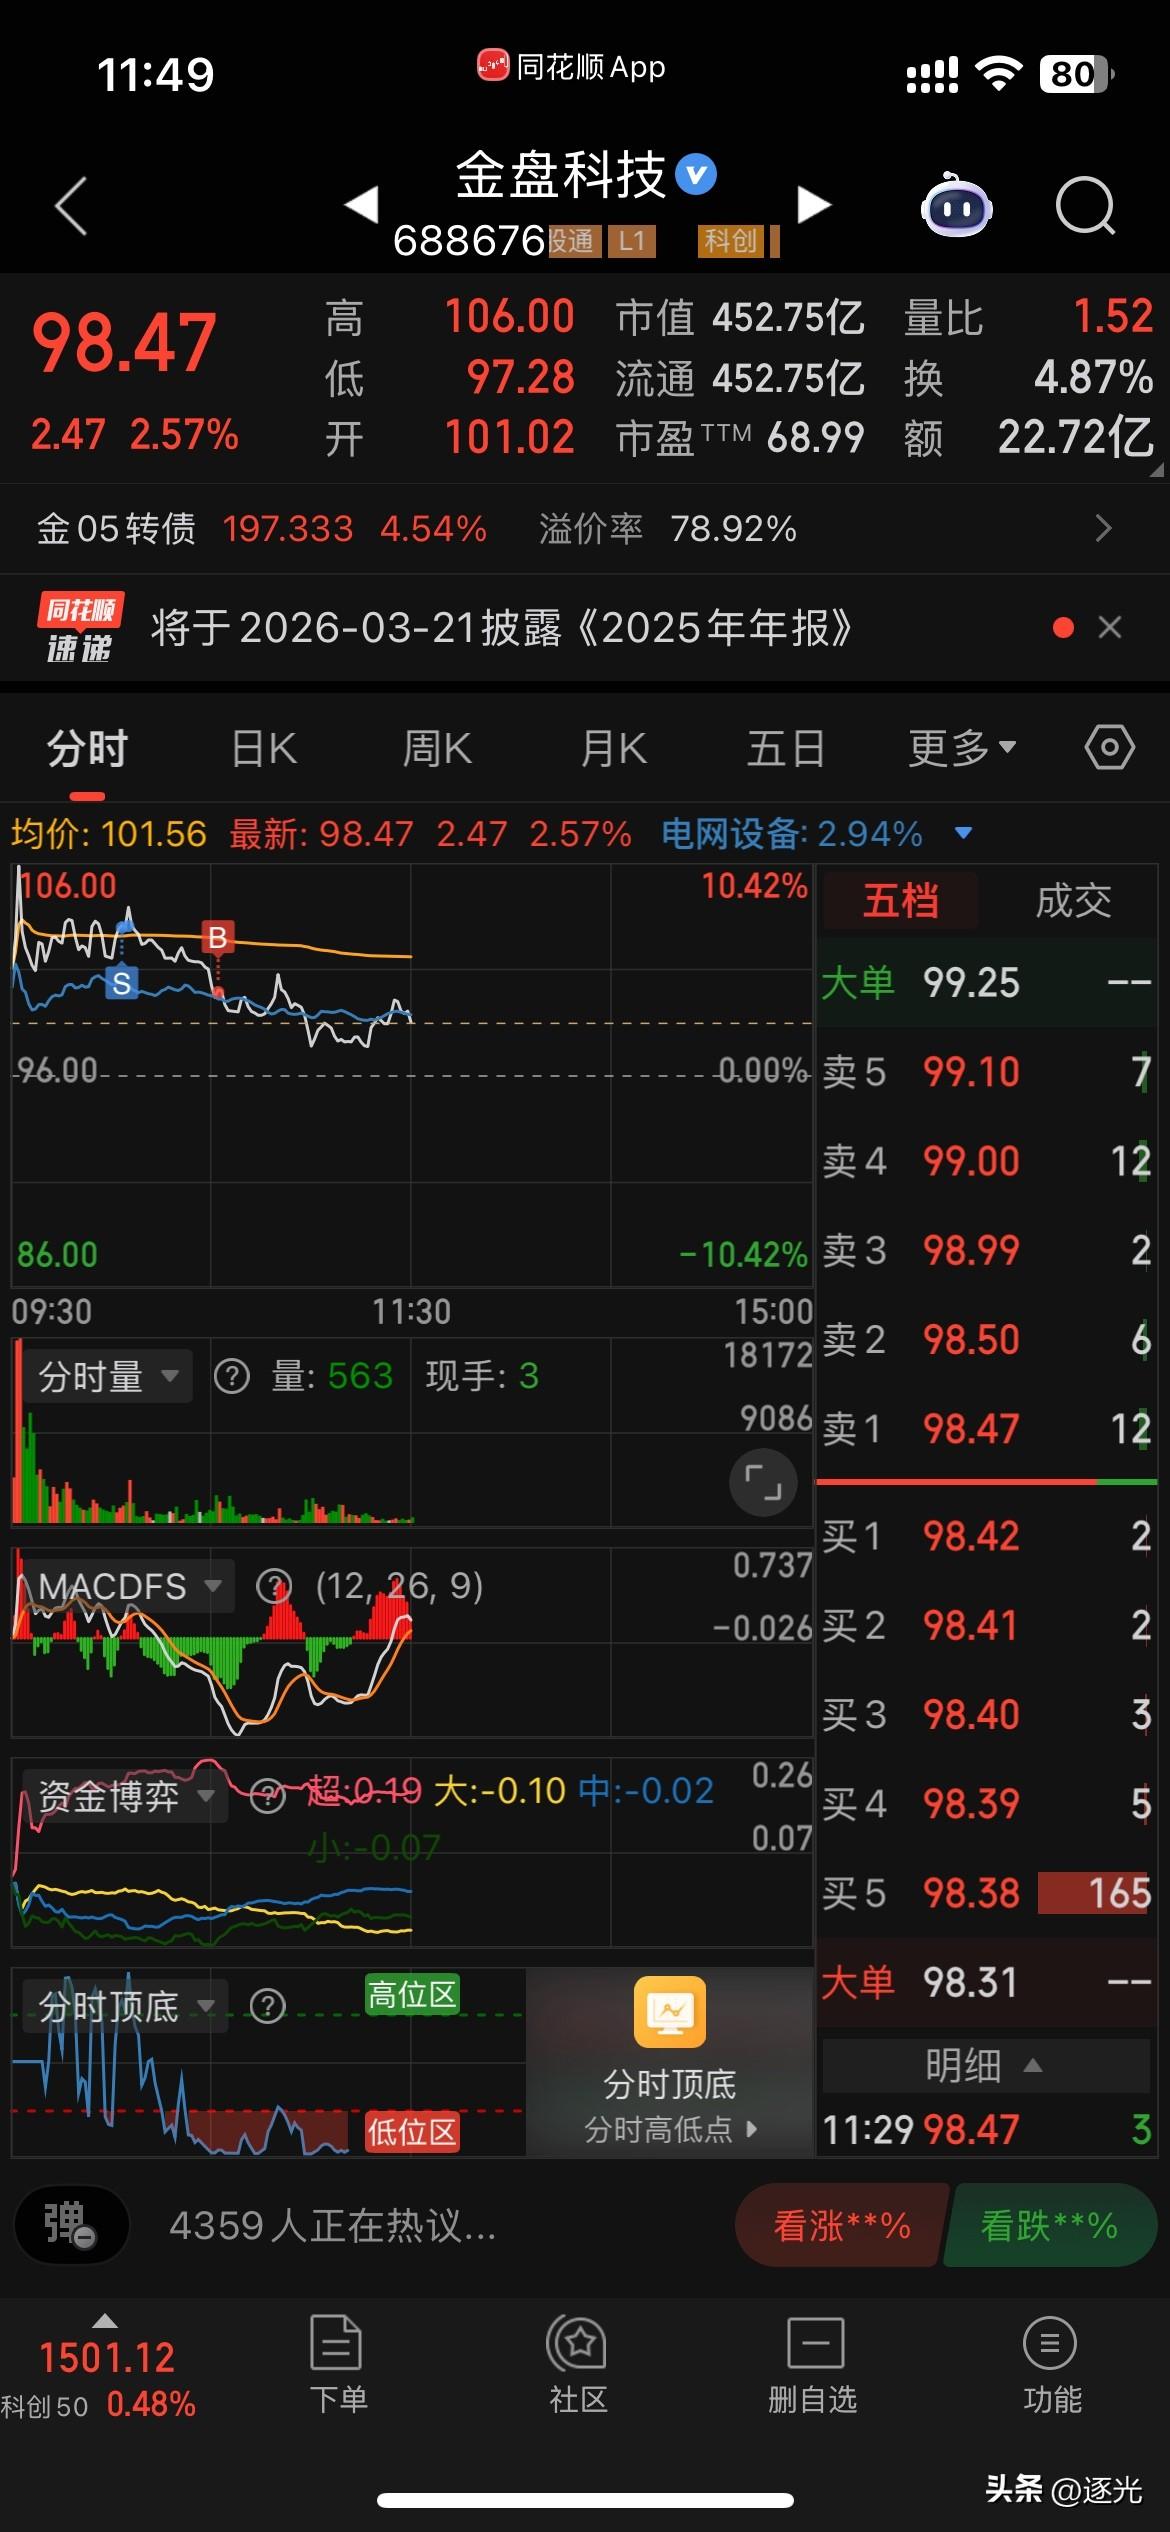Tap the B buy marker on chart

pos(217,938)
